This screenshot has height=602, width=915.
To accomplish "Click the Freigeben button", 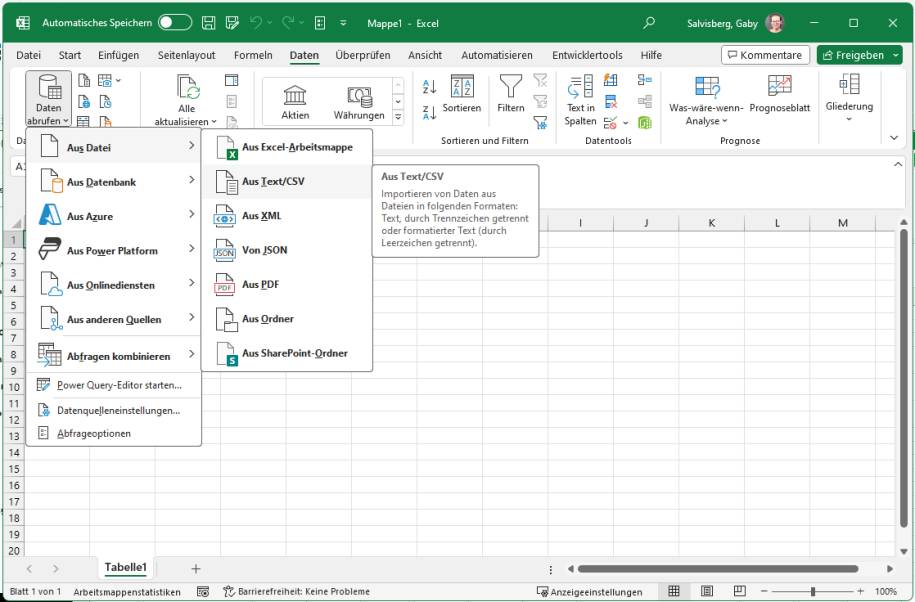I will [858, 55].
